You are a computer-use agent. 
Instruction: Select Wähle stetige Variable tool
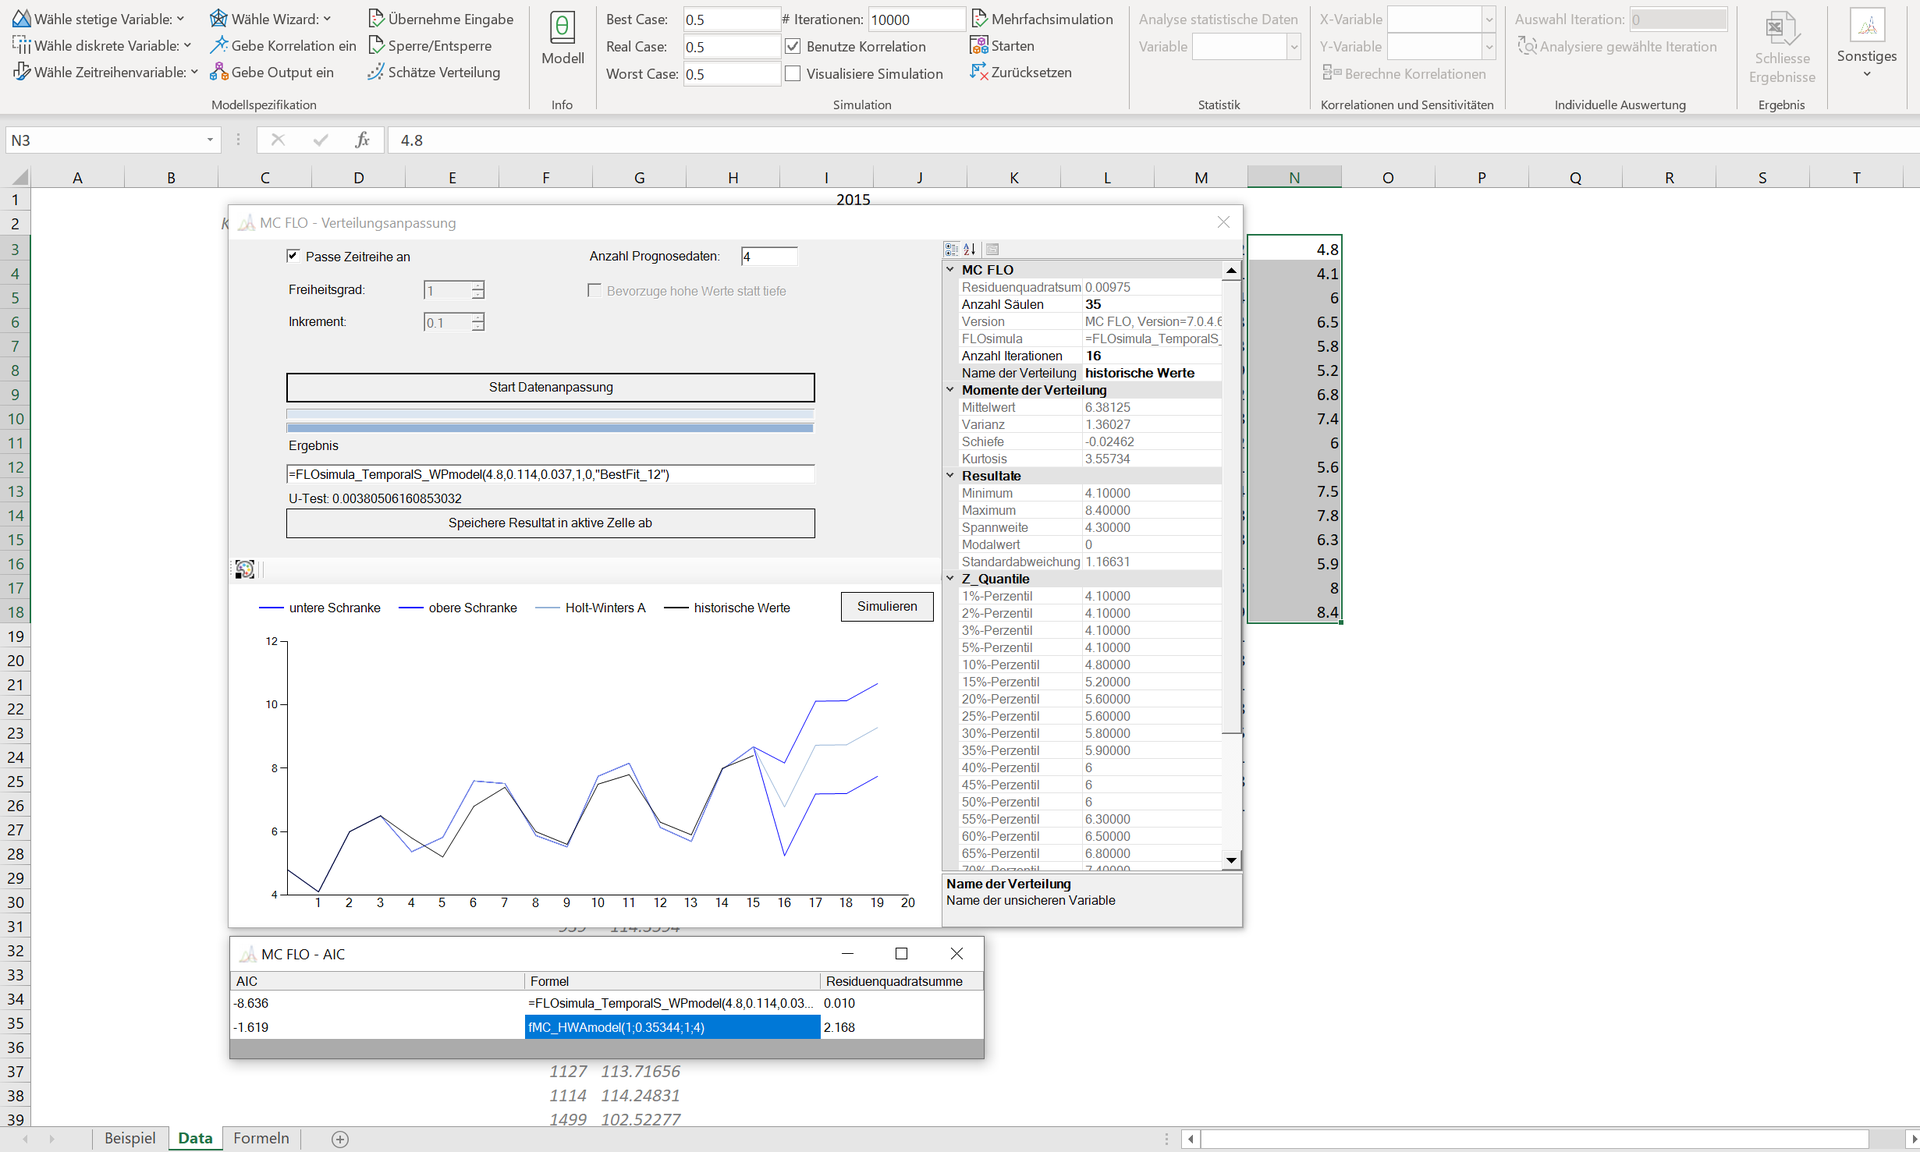click(97, 18)
